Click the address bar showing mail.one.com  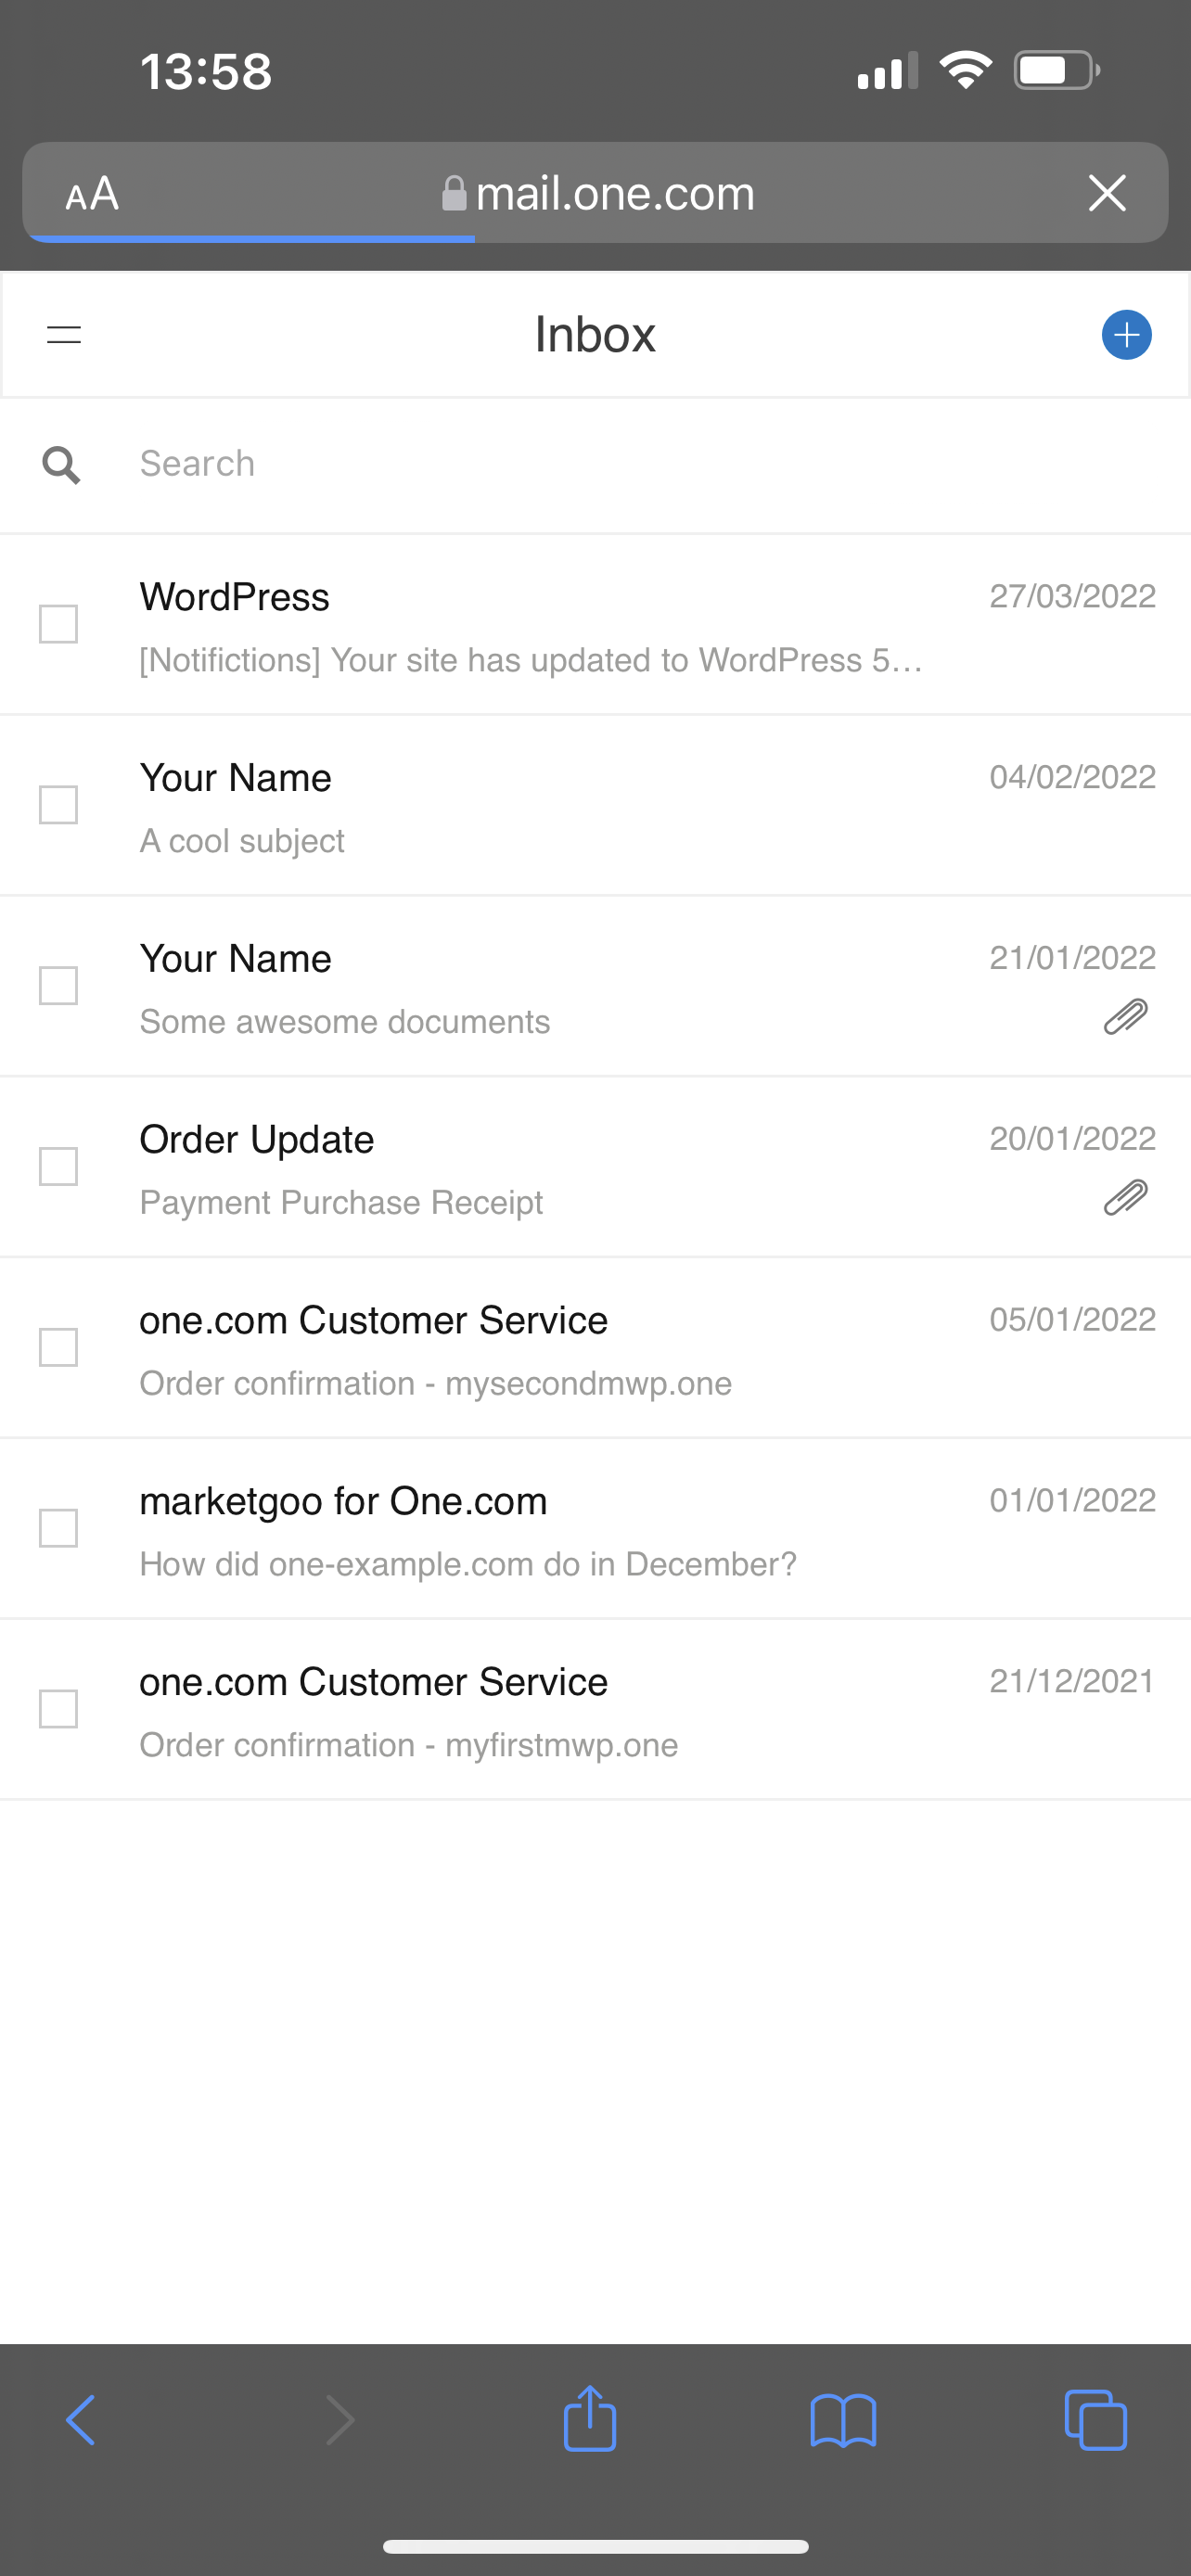615,193
